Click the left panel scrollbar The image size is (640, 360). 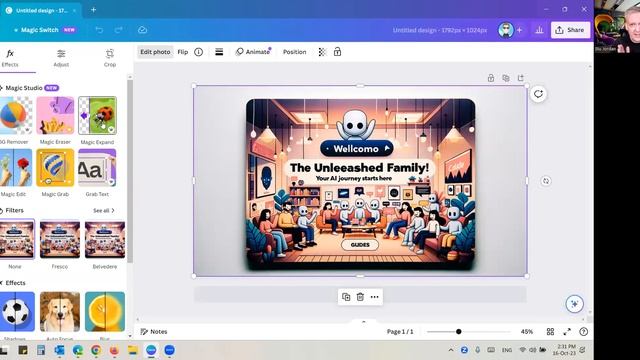pyautogui.click(x=130, y=171)
